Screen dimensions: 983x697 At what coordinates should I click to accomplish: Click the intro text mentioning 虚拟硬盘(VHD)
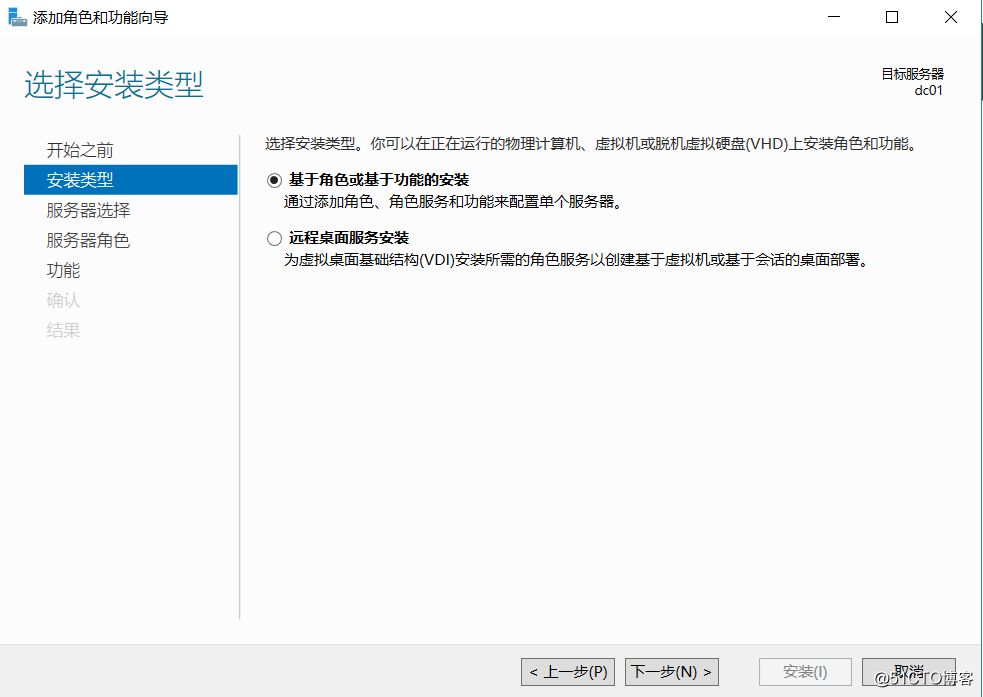pos(592,144)
